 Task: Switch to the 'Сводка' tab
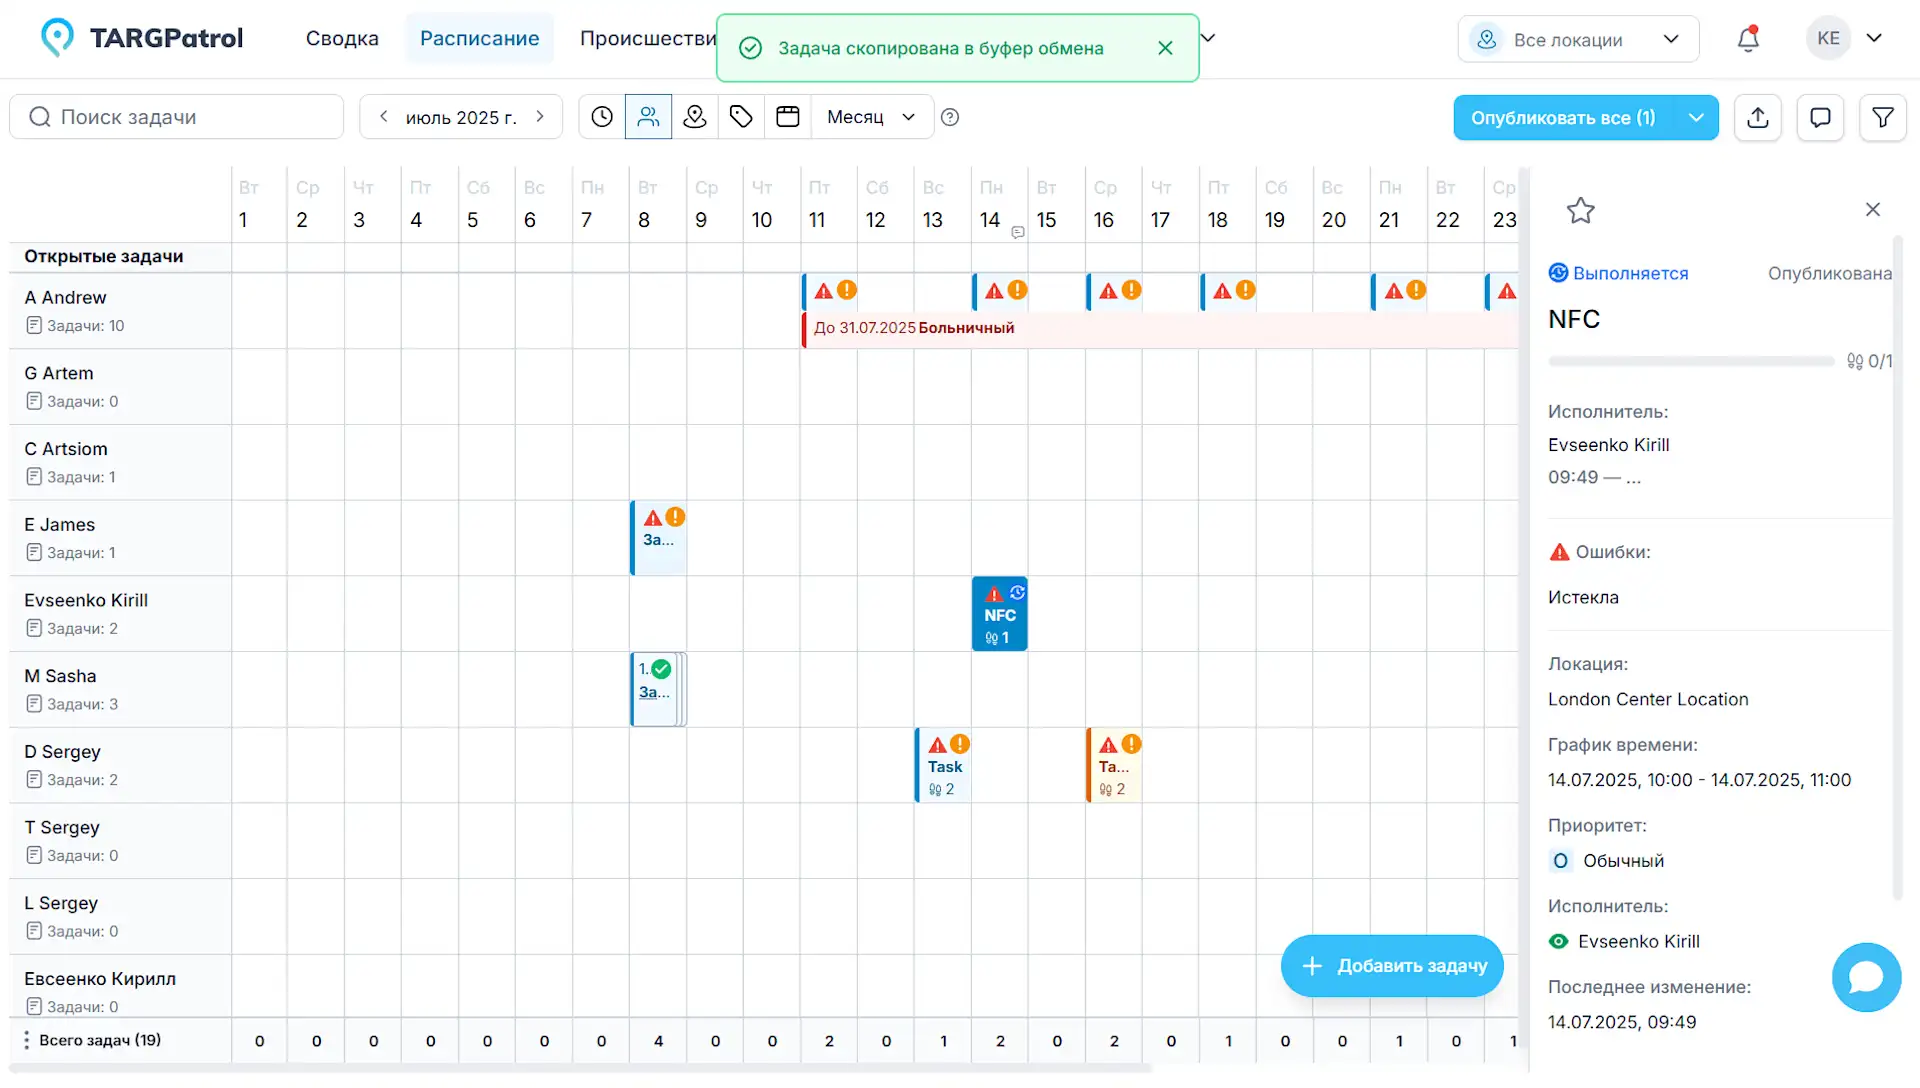point(342,38)
